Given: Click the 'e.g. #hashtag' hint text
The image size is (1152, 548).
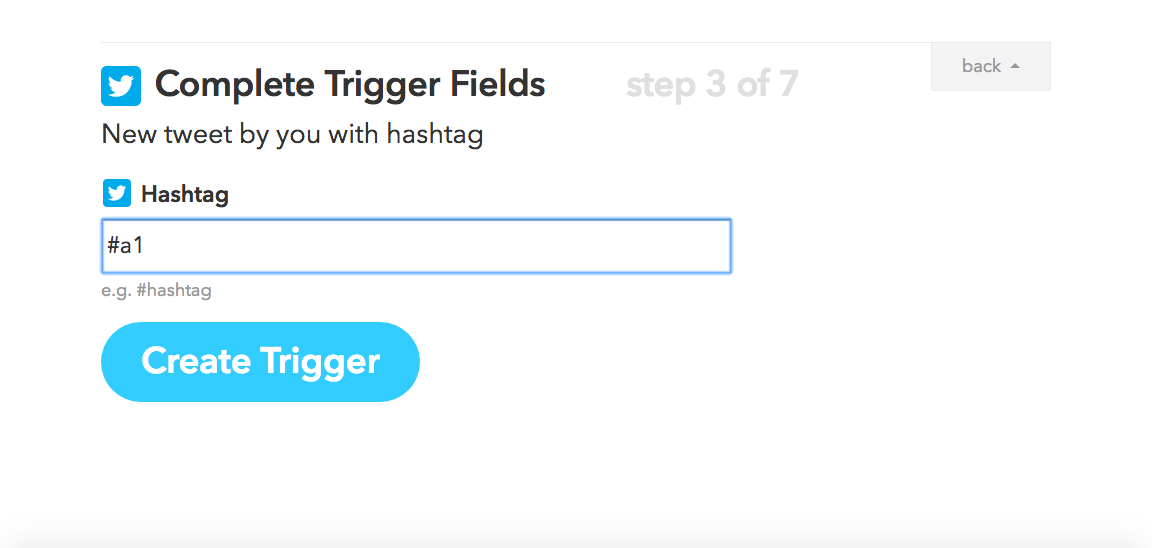Looking at the screenshot, I should (157, 291).
